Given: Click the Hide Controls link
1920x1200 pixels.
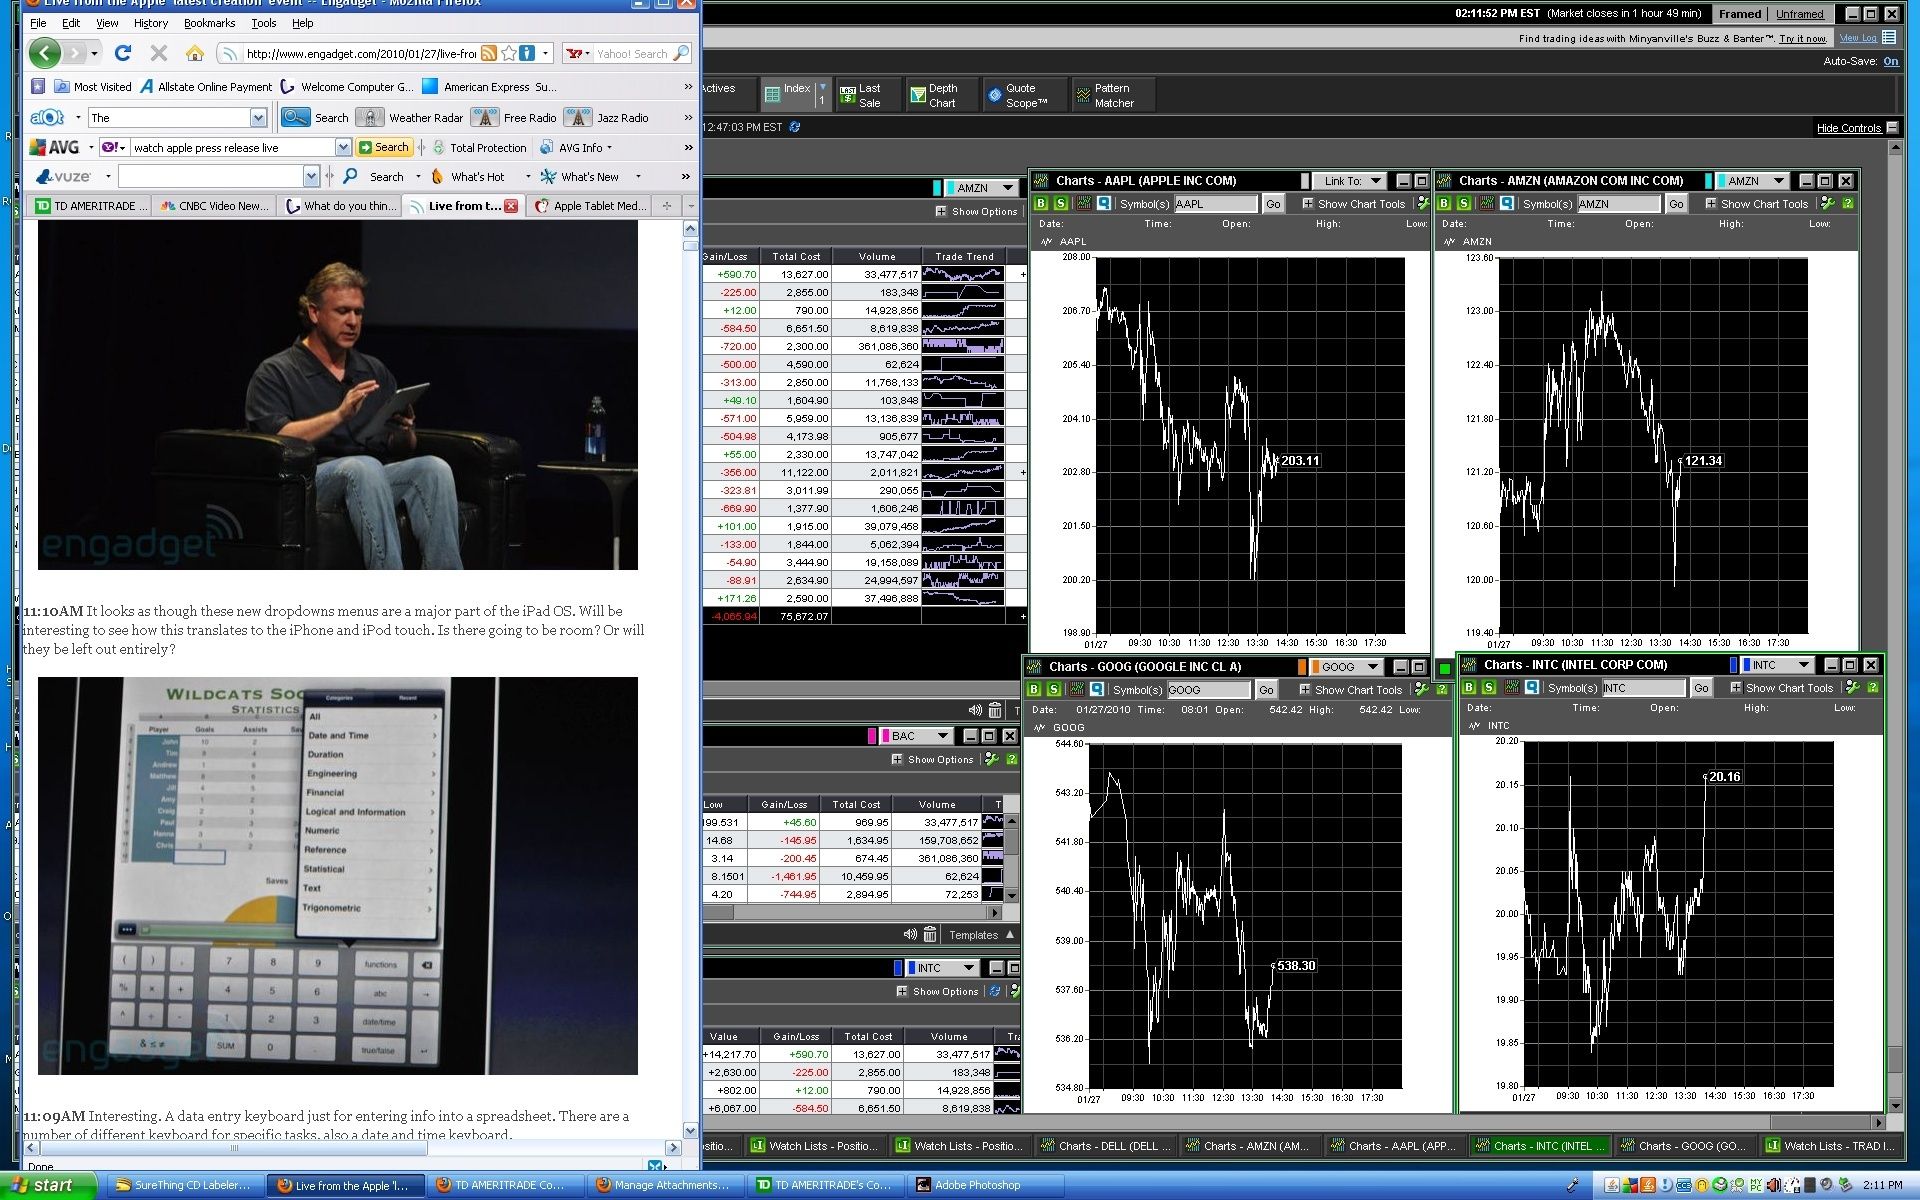Looking at the screenshot, I should point(1849,128).
